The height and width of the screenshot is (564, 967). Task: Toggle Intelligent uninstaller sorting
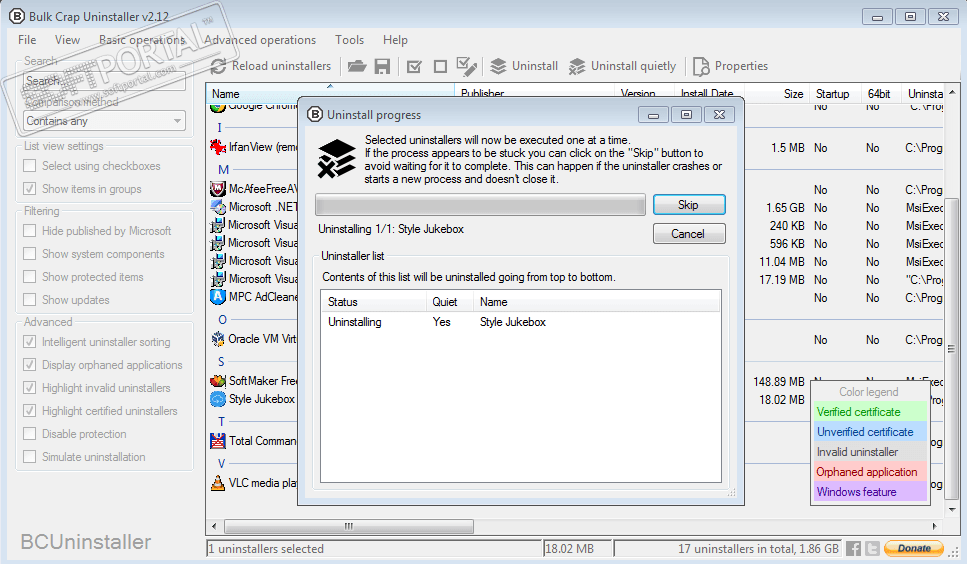pos(29,341)
